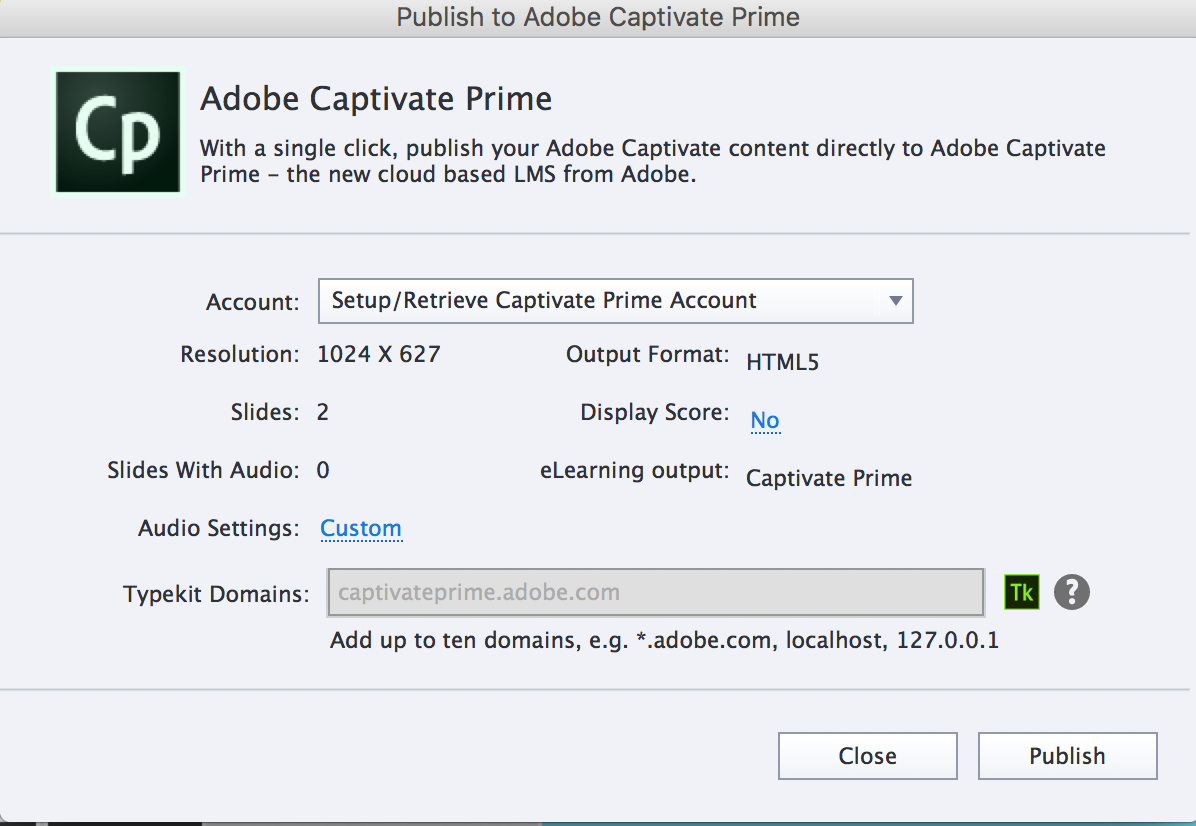1196x826 pixels.
Task: Click the No link beside Display Score
Action: 765,420
